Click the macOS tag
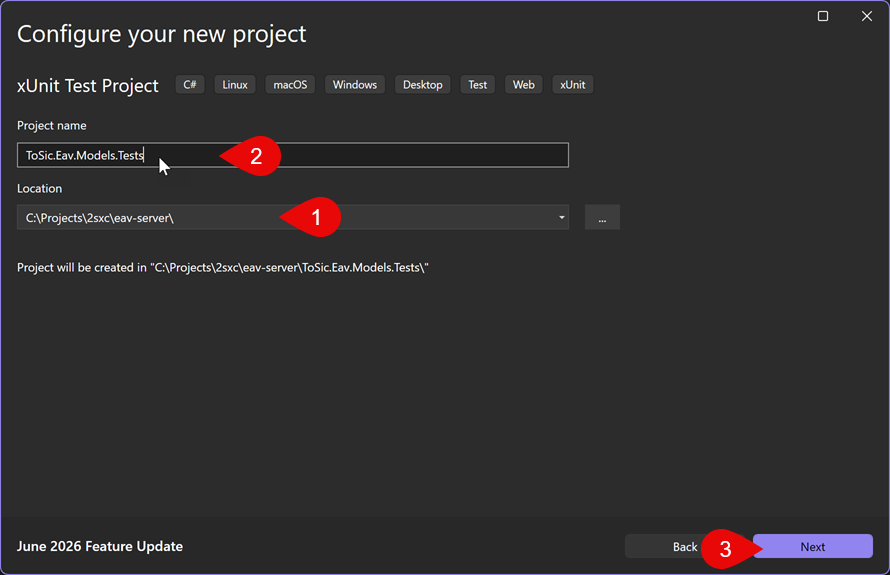The height and width of the screenshot is (575, 890). click(290, 85)
